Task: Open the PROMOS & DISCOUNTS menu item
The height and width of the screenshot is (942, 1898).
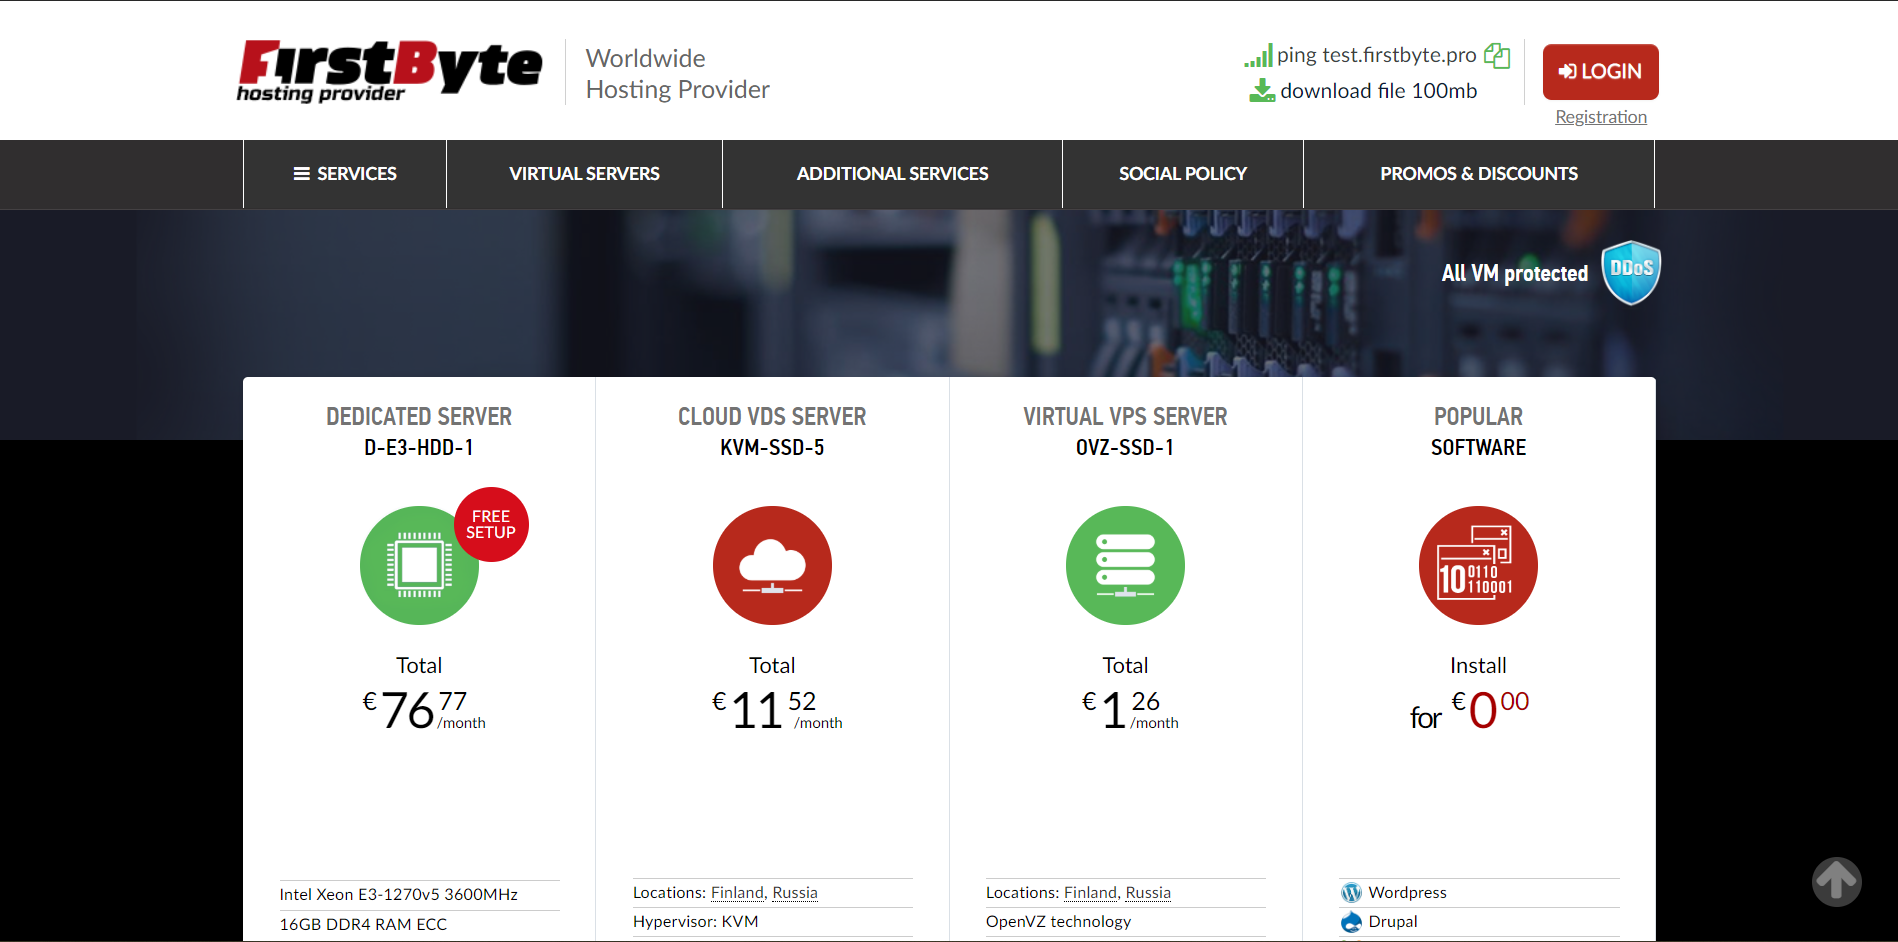Action: (1479, 174)
